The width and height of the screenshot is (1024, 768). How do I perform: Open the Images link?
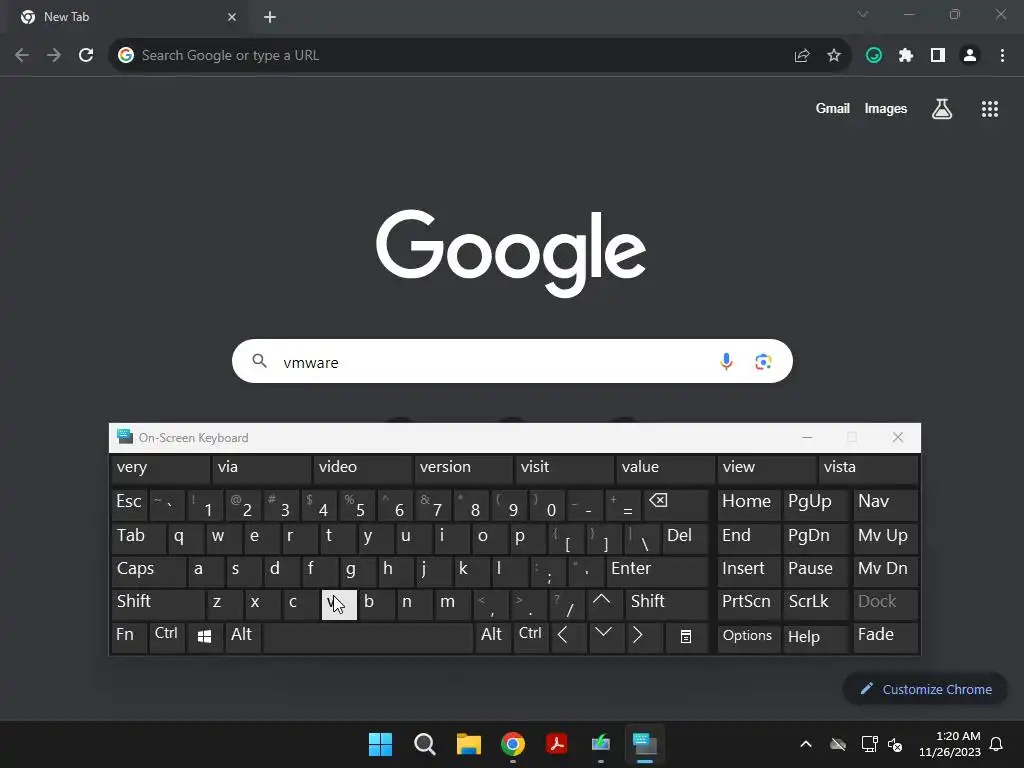pos(886,108)
